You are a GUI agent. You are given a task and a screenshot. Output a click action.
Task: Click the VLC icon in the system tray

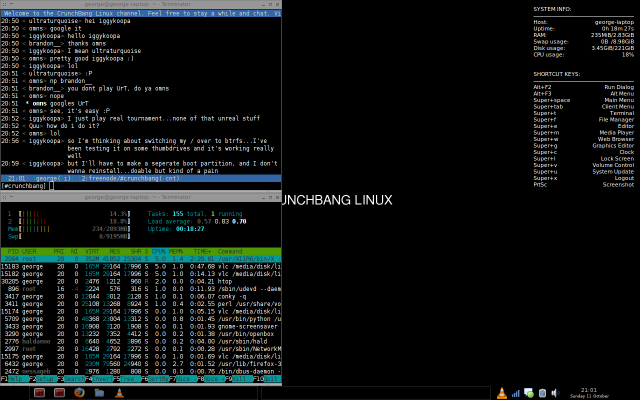[502, 393]
